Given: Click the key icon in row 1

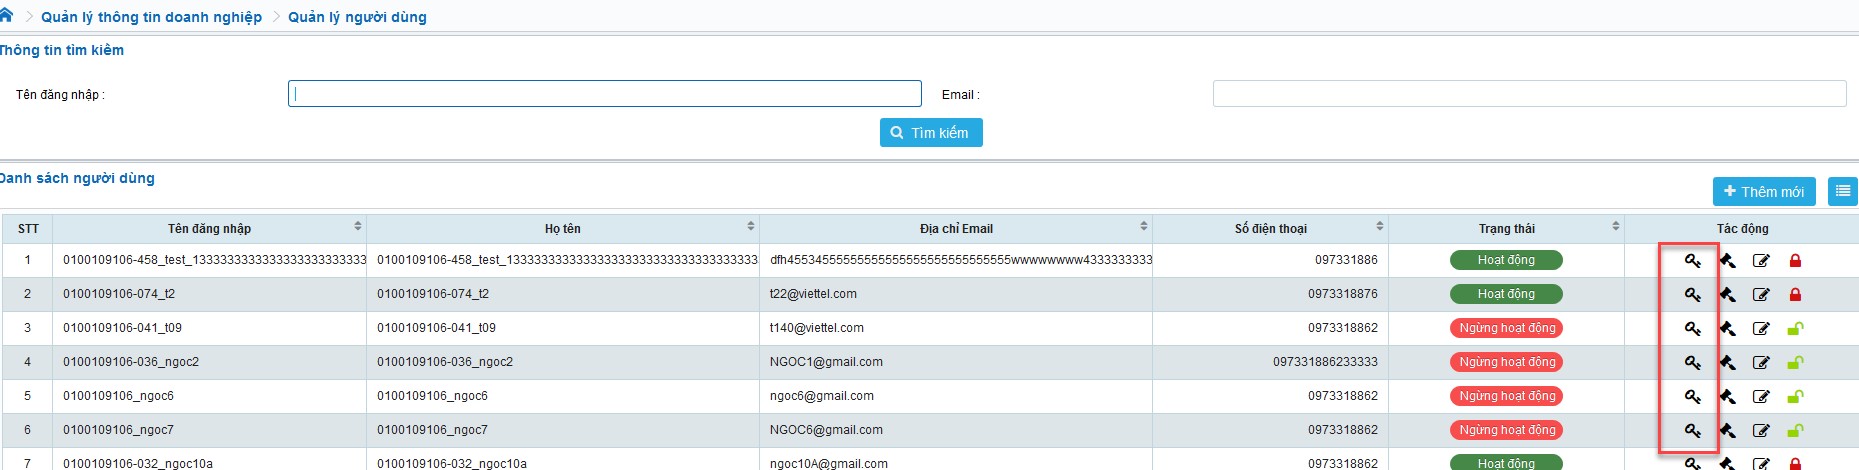Looking at the screenshot, I should tap(1692, 261).
